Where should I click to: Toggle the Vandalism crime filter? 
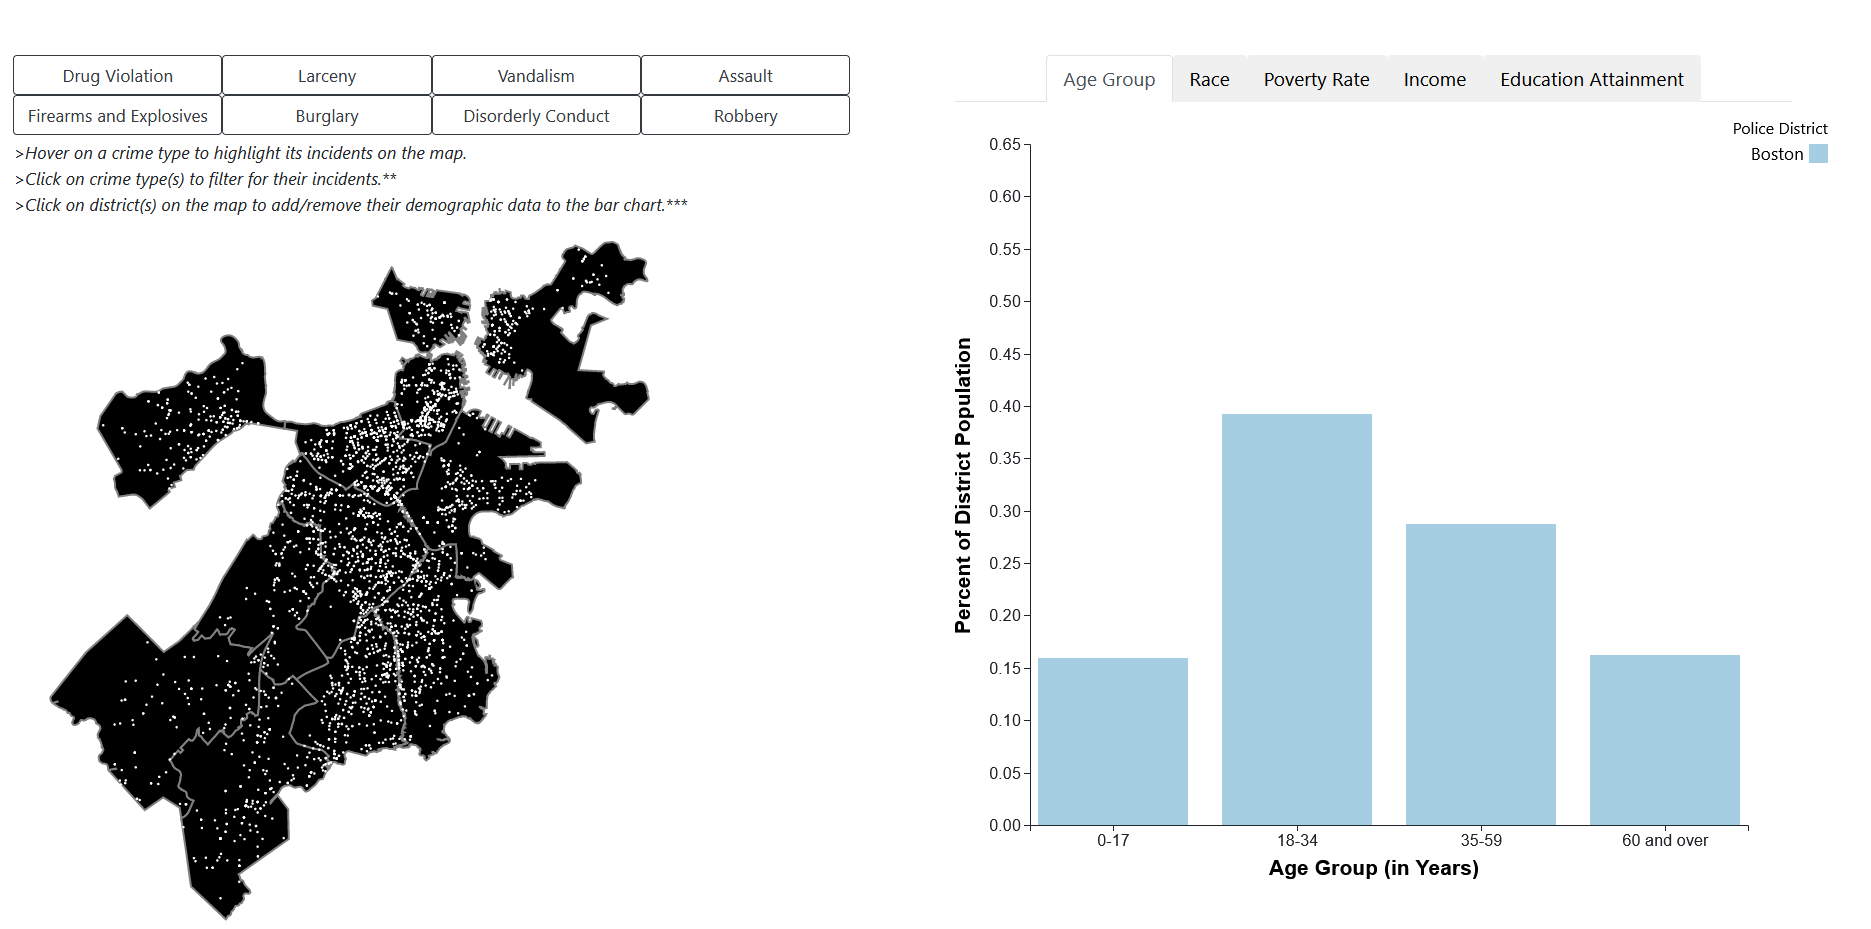click(x=536, y=75)
